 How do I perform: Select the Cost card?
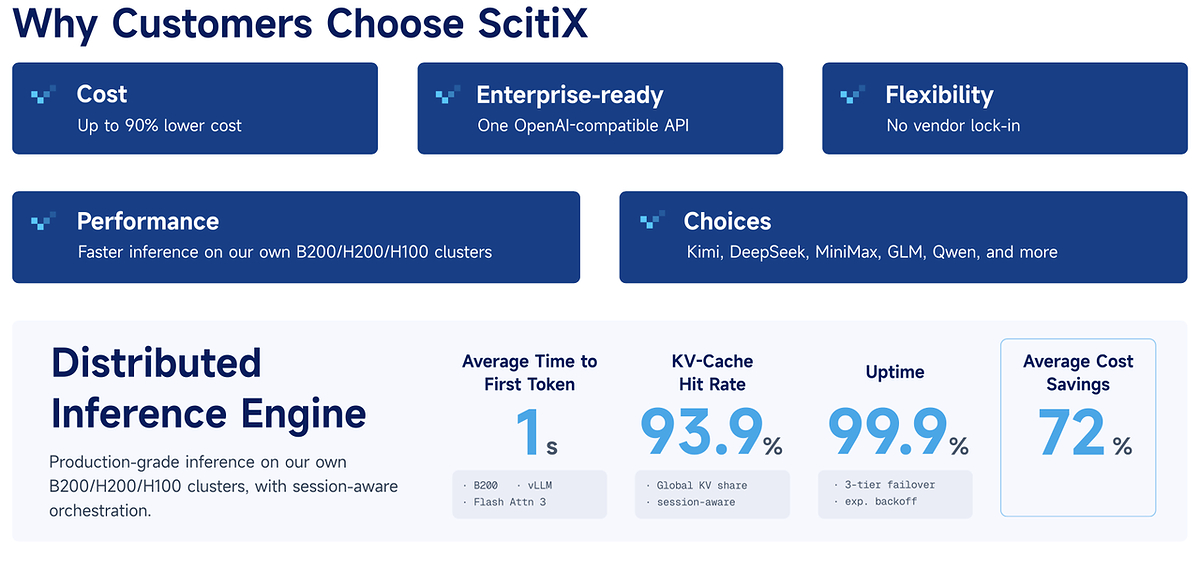click(x=195, y=108)
